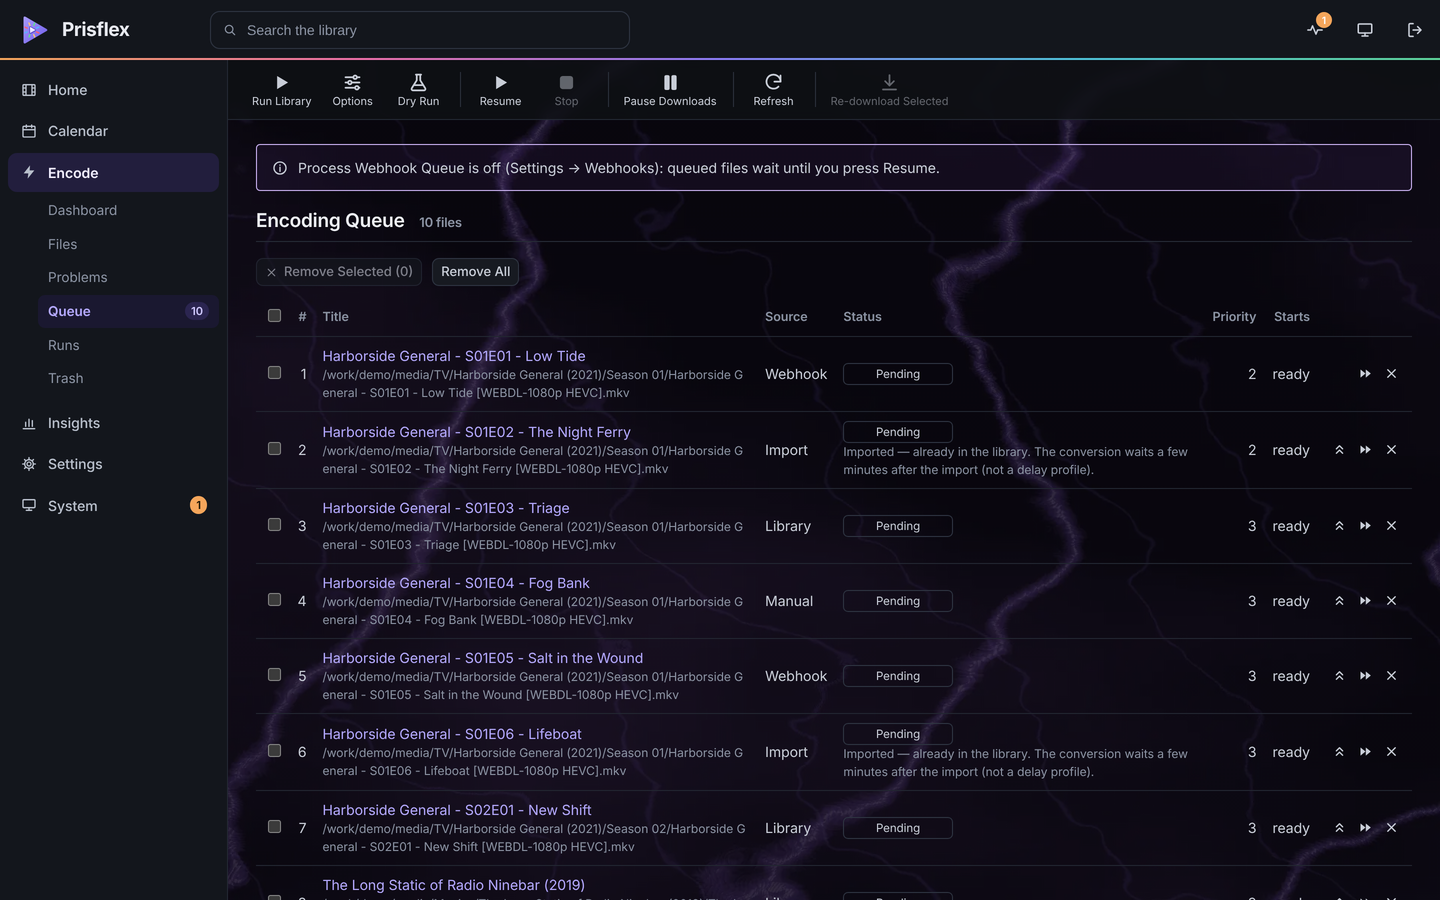Screen dimensions: 1440x900
Task: Raise priority of The Night Ferry row
Action: click(x=1339, y=450)
